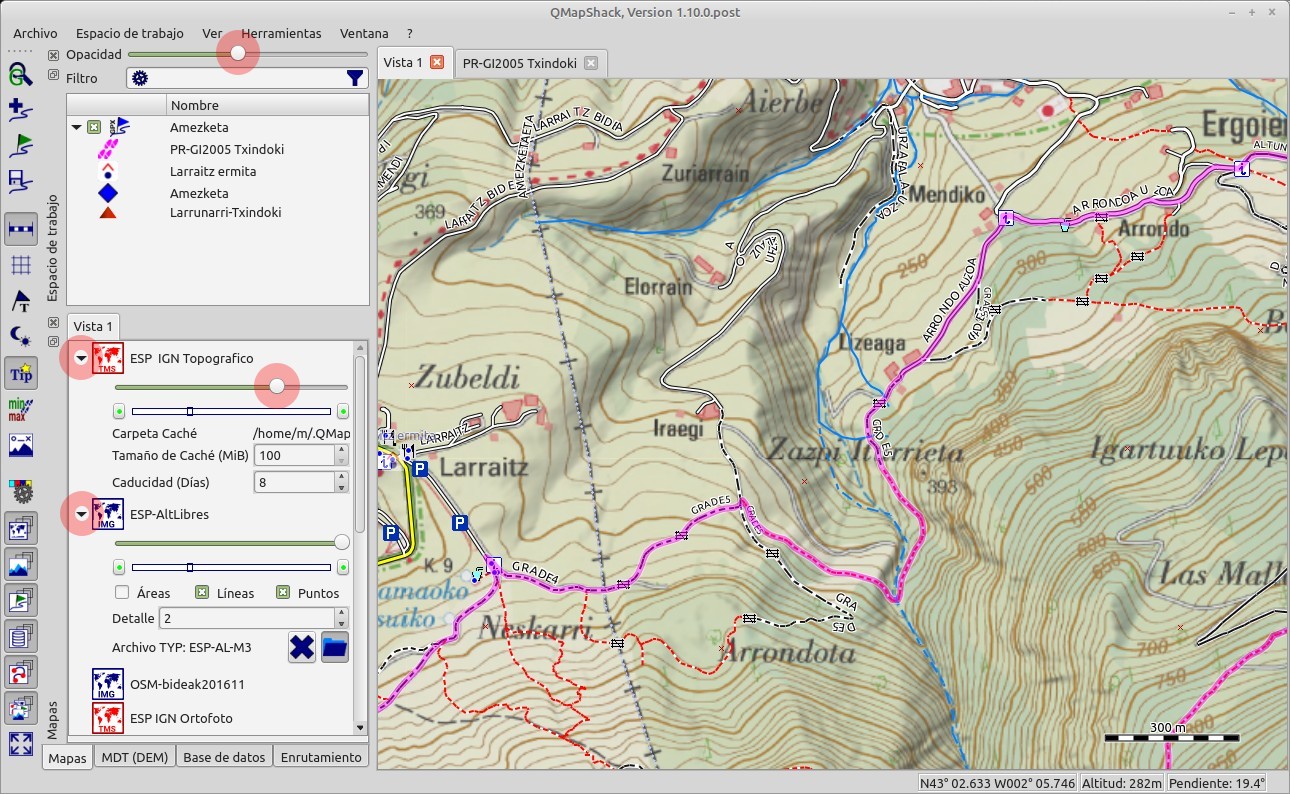Toggle the scale bar icon
This screenshot has width=1290, height=794.
(x=21, y=229)
